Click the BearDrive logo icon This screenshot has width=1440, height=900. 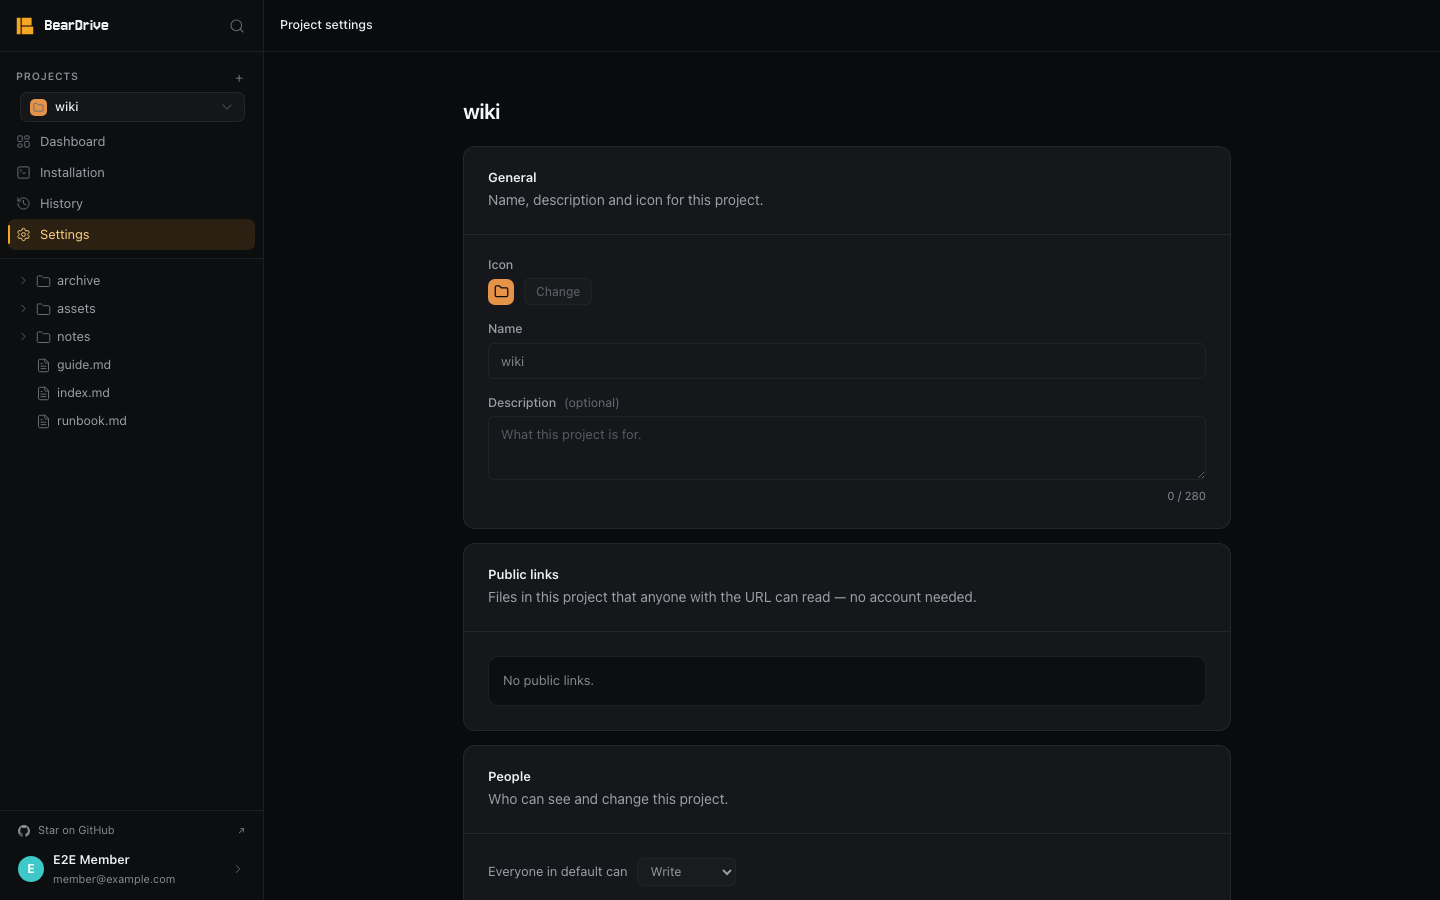[25, 26]
